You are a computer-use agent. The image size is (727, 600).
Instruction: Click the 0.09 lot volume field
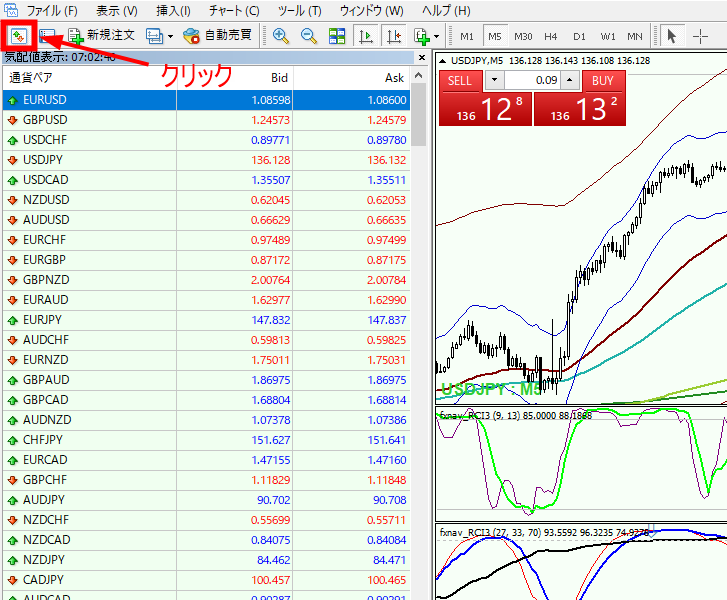click(x=532, y=80)
